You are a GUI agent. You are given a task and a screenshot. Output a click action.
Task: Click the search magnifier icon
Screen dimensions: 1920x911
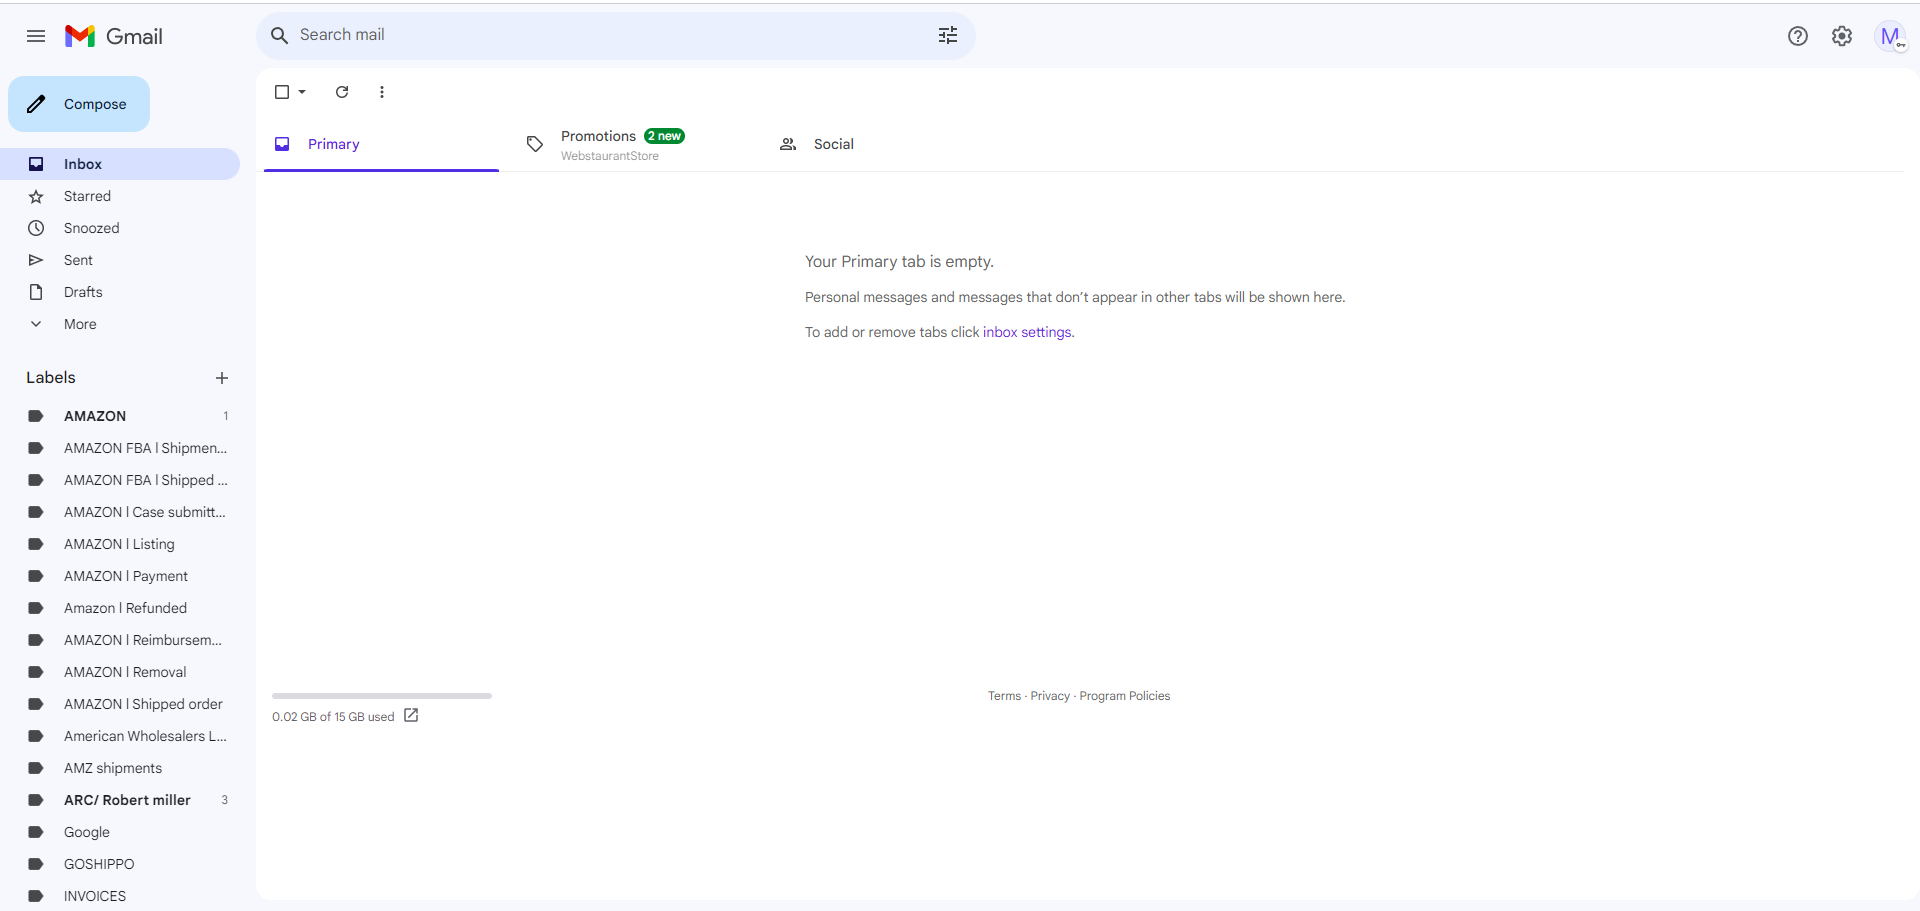[x=280, y=35]
